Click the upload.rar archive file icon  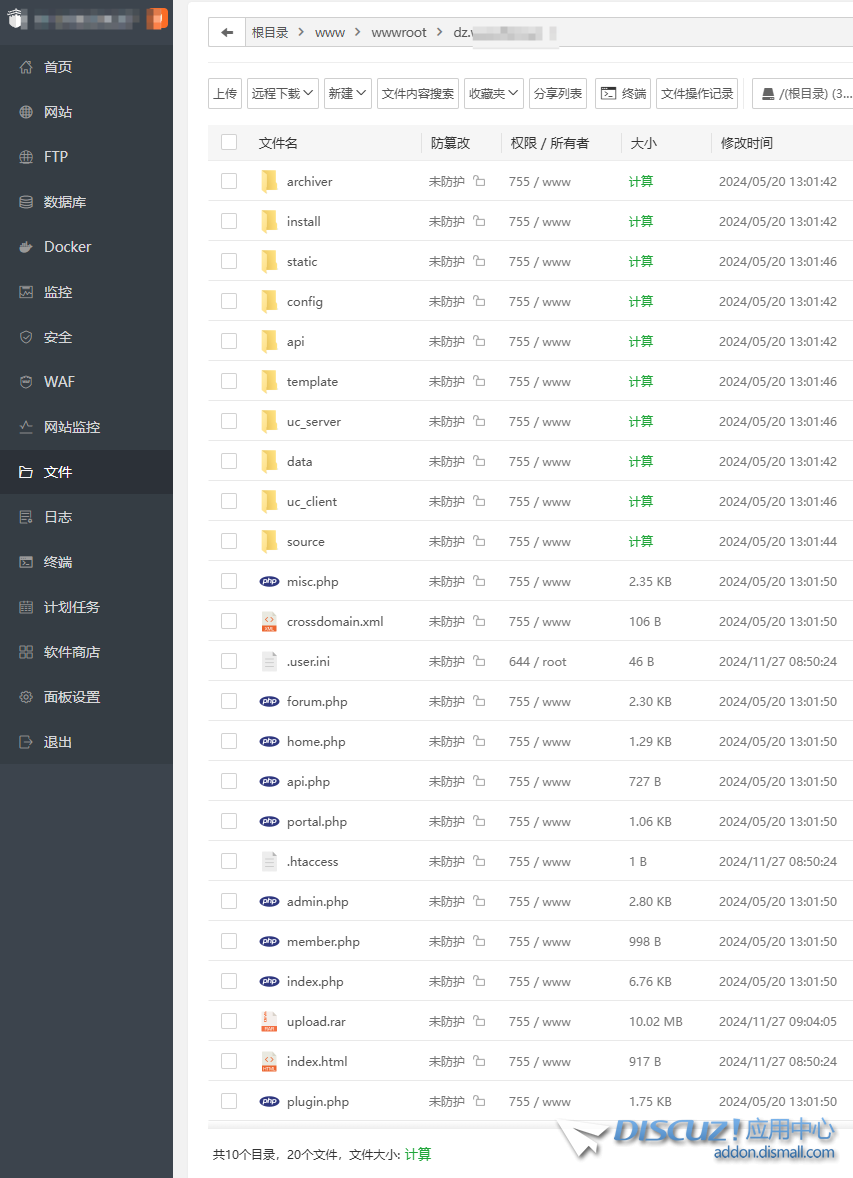[x=269, y=1021]
